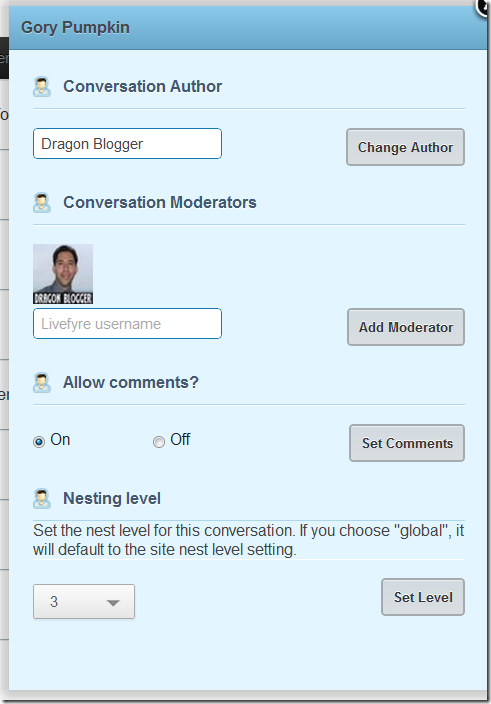
Task: Click the Set Comments button
Action: [x=407, y=443]
